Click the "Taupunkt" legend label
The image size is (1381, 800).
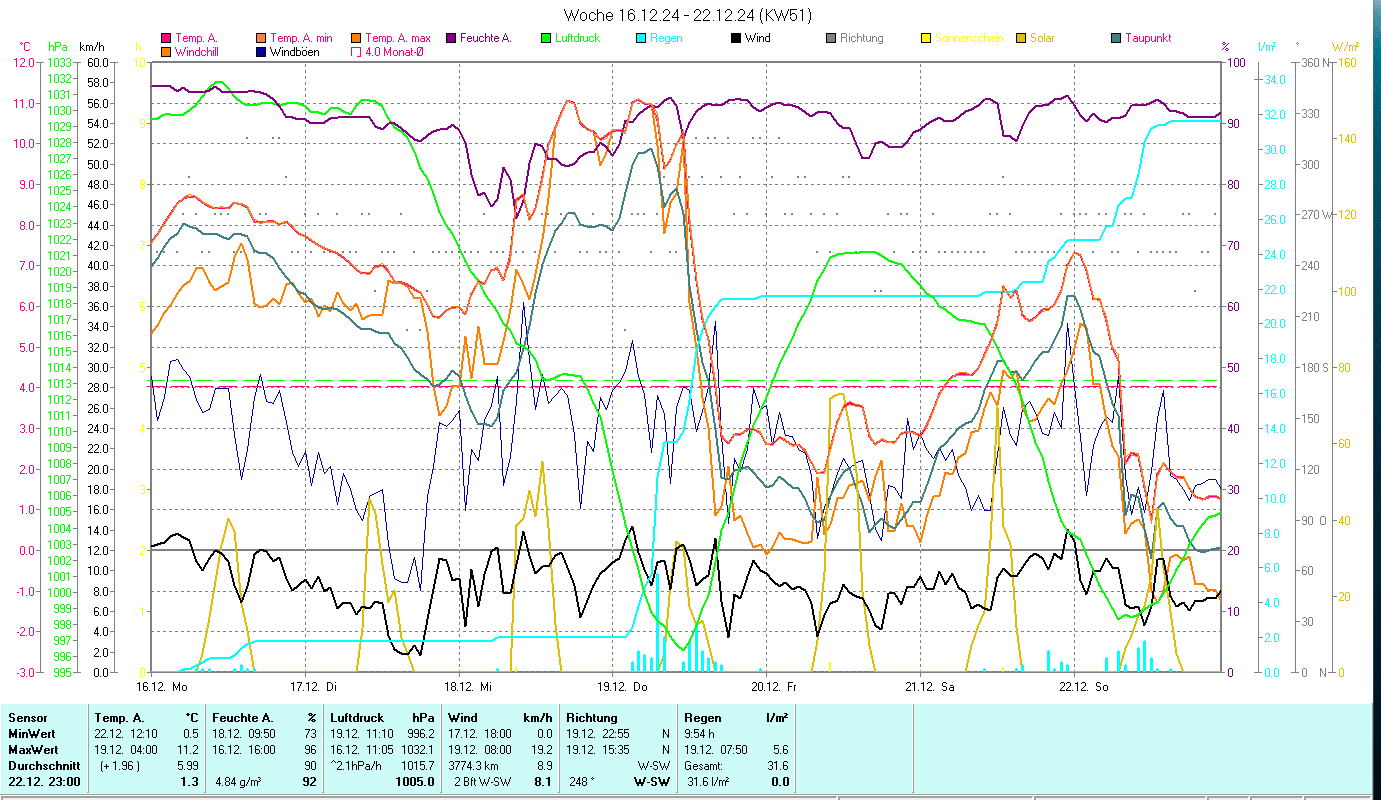[1148, 38]
